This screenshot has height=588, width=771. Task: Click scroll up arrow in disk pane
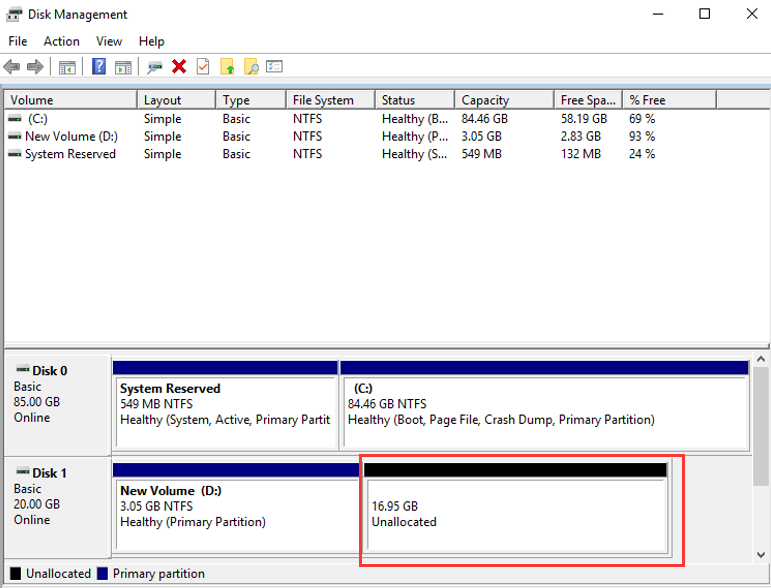coord(762,359)
